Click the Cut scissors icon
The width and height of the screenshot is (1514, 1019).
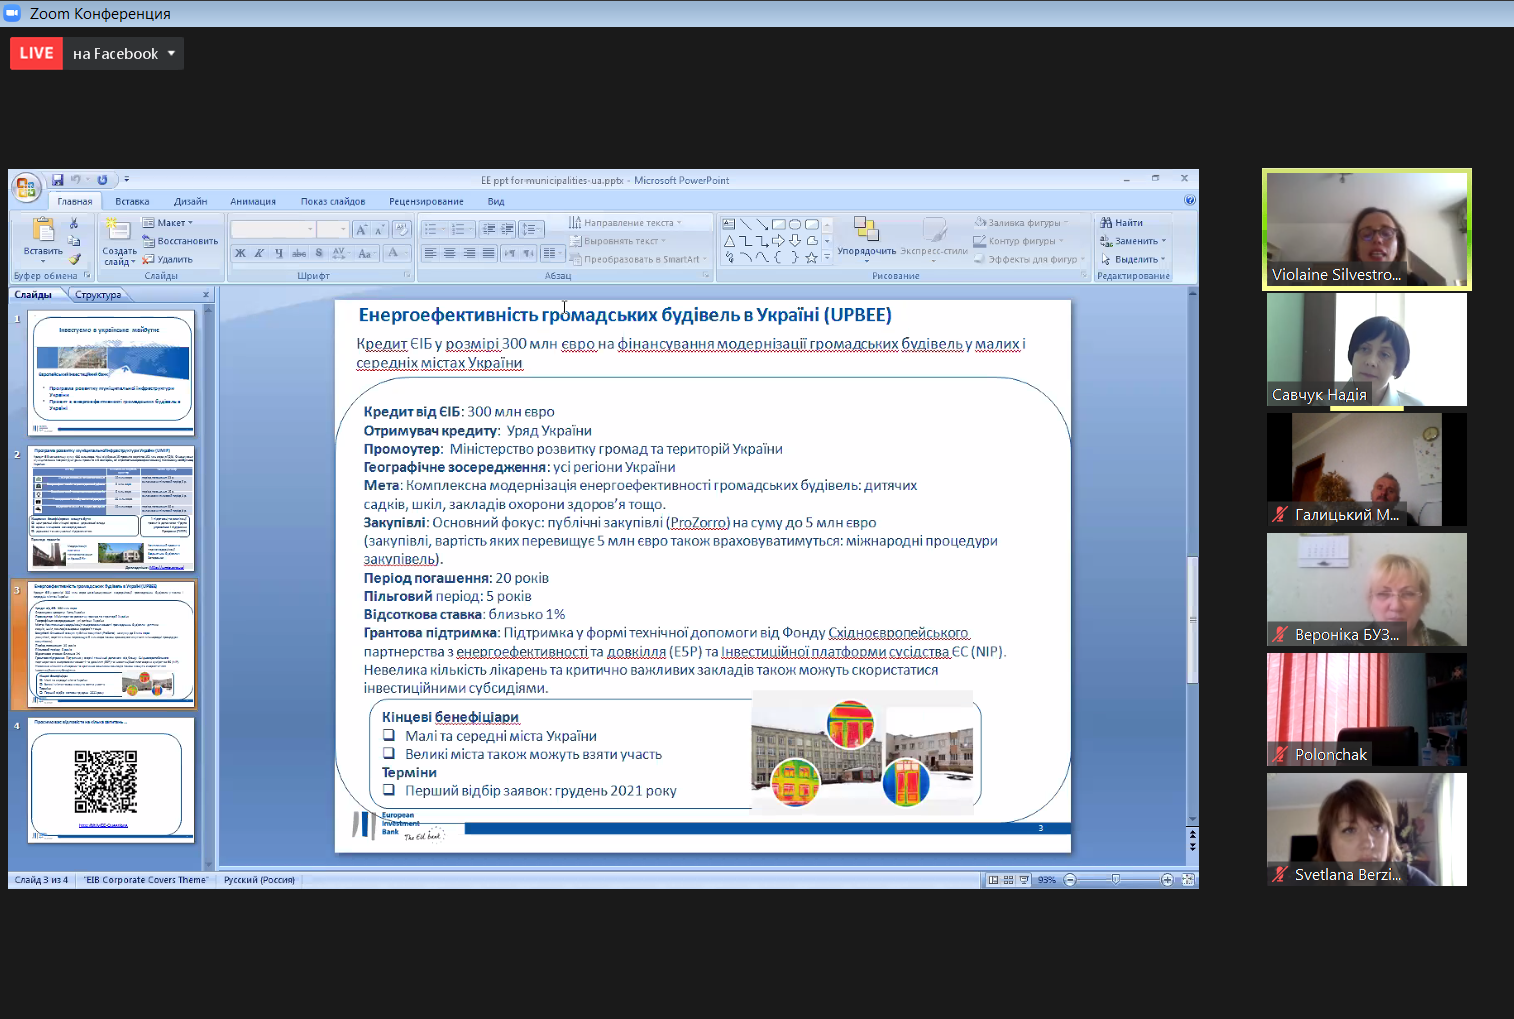[x=74, y=223]
